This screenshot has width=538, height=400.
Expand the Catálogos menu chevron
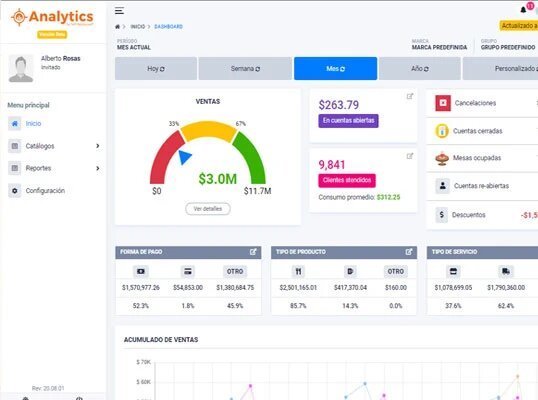tap(98, 146)
